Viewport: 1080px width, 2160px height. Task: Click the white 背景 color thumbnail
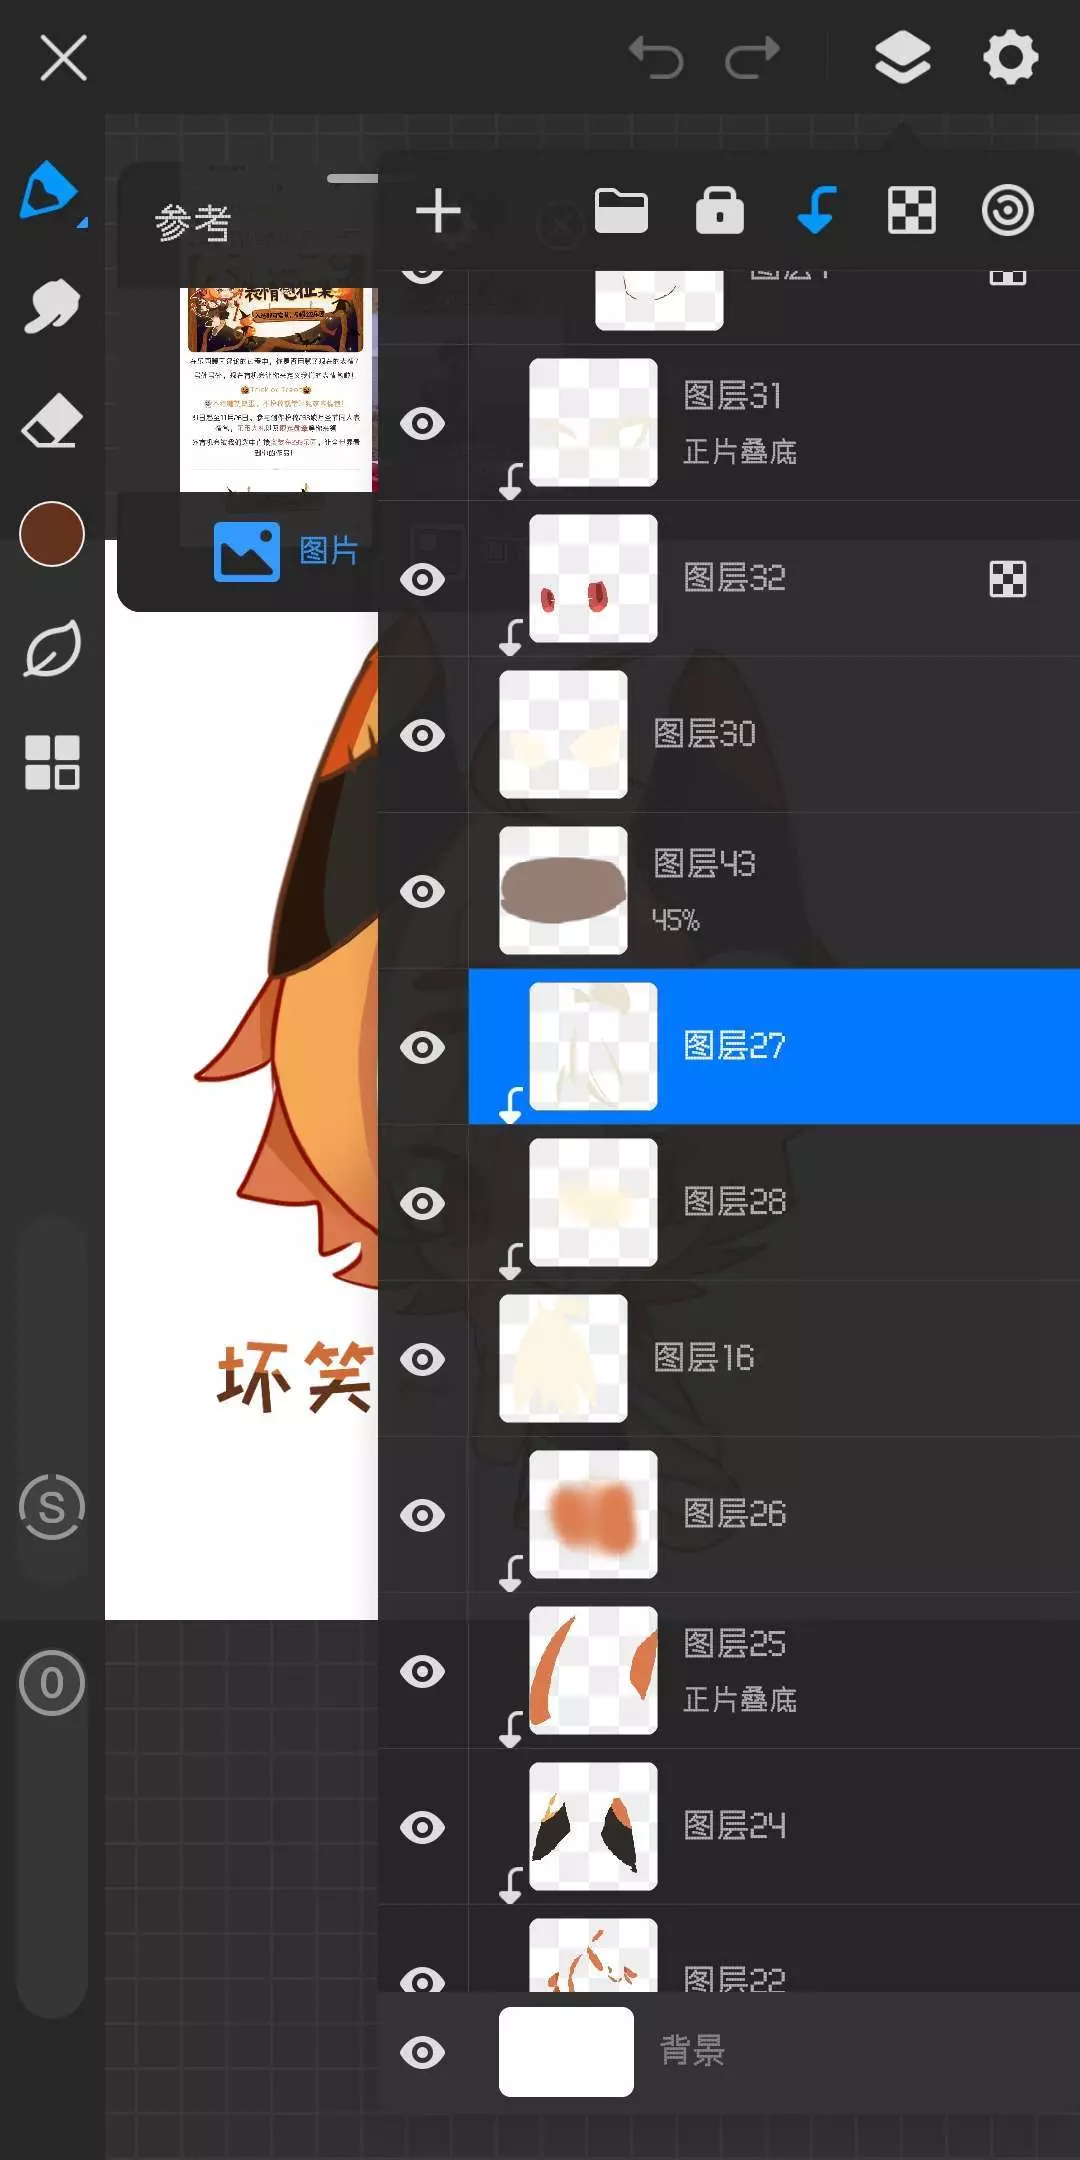(566, 2051)
